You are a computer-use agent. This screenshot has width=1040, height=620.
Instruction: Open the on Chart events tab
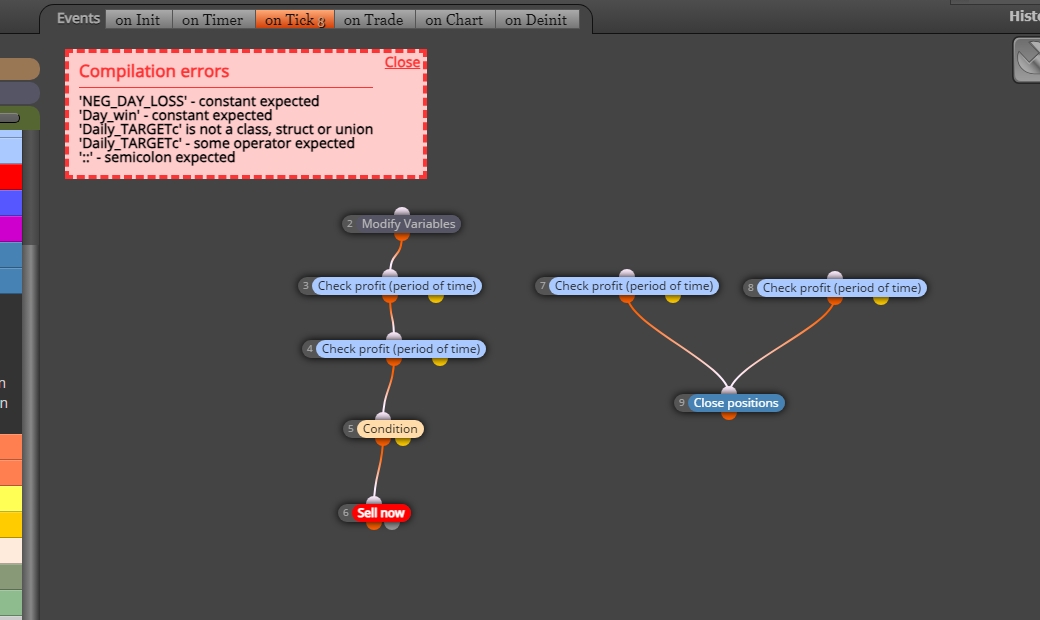454,20
